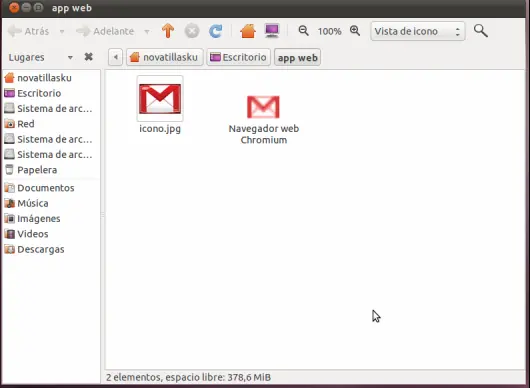
Task: Select novatillasku in the path bar
Action: coord(165,57)
